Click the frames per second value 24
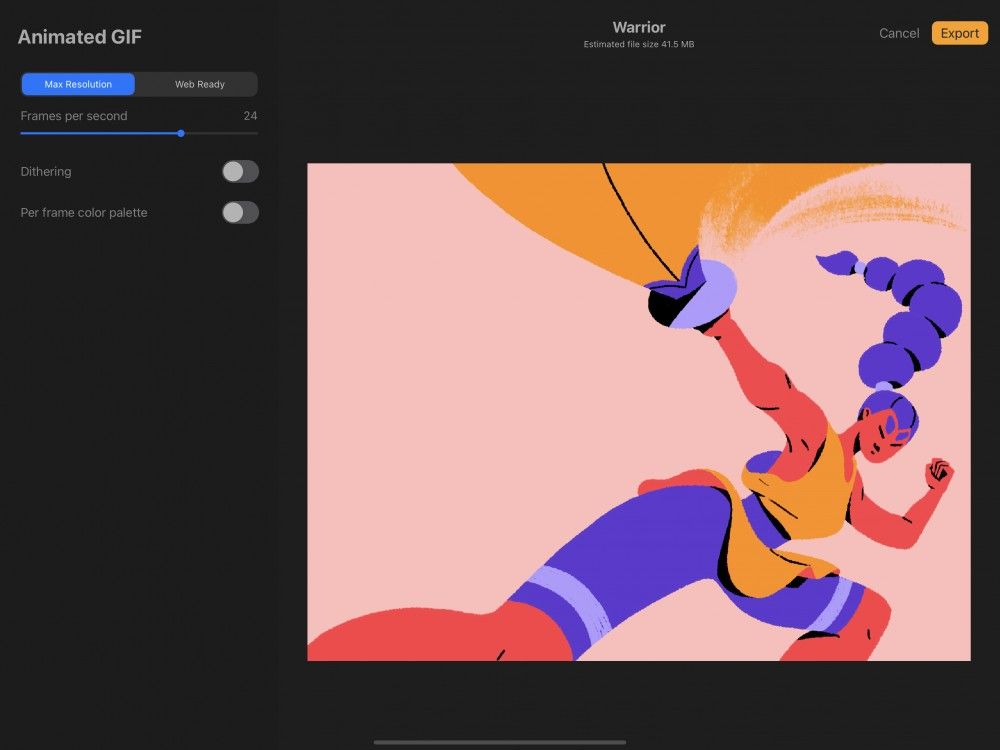 click(251, 116)
